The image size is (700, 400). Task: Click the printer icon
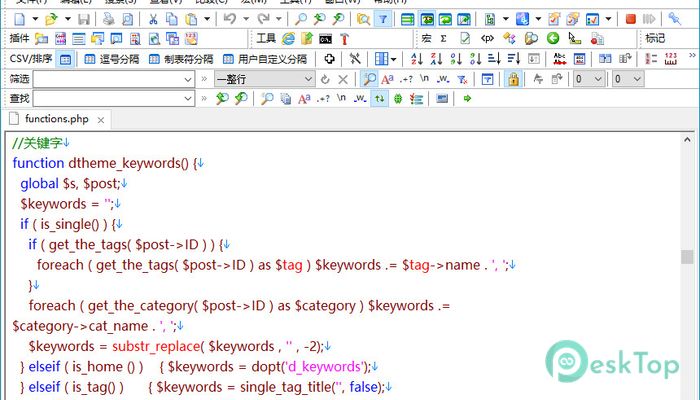108,19
